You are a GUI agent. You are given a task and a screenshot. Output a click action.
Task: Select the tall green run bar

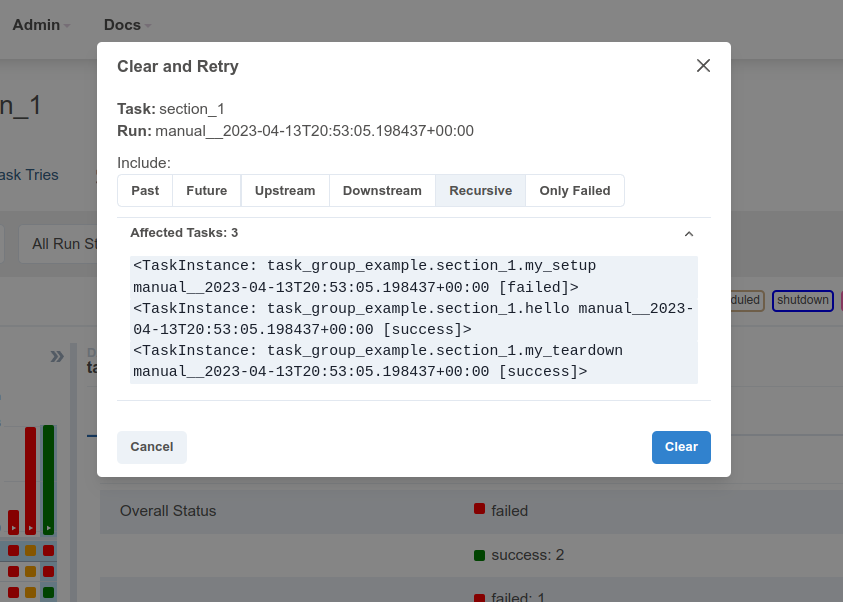(x=48, y=479)
